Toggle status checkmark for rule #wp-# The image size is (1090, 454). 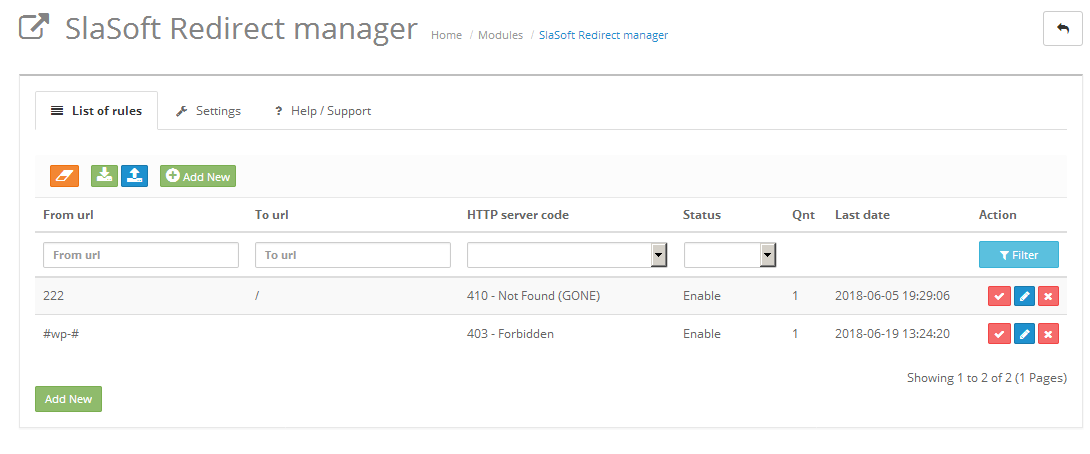pyautogui.click(x=1000, y=334)
